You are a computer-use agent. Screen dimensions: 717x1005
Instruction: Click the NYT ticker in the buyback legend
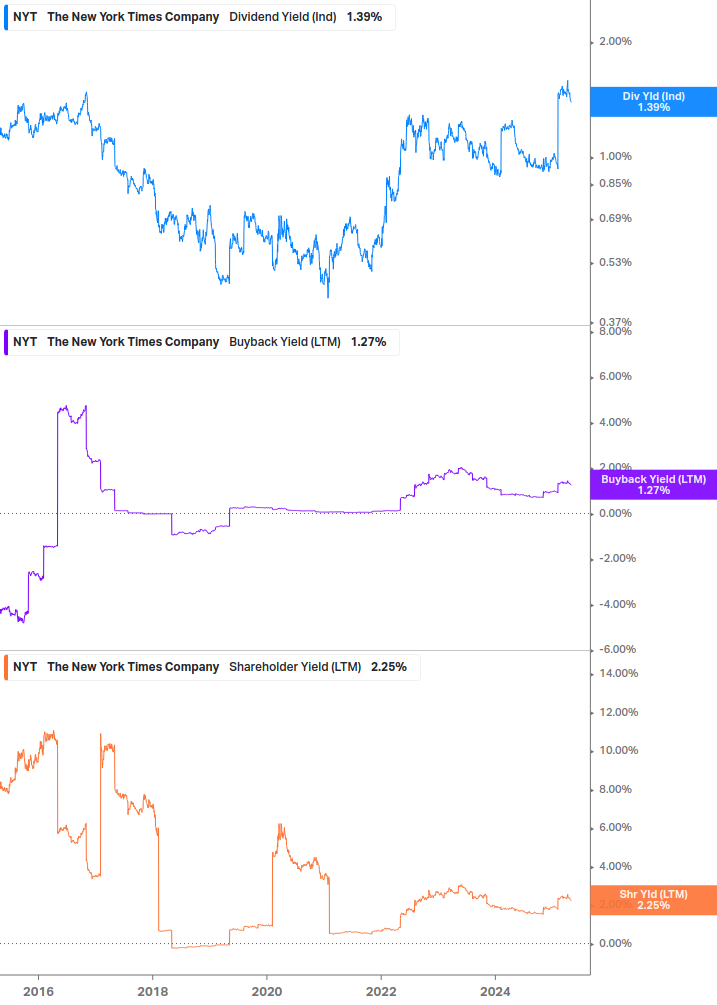click(x=25, y=342)
